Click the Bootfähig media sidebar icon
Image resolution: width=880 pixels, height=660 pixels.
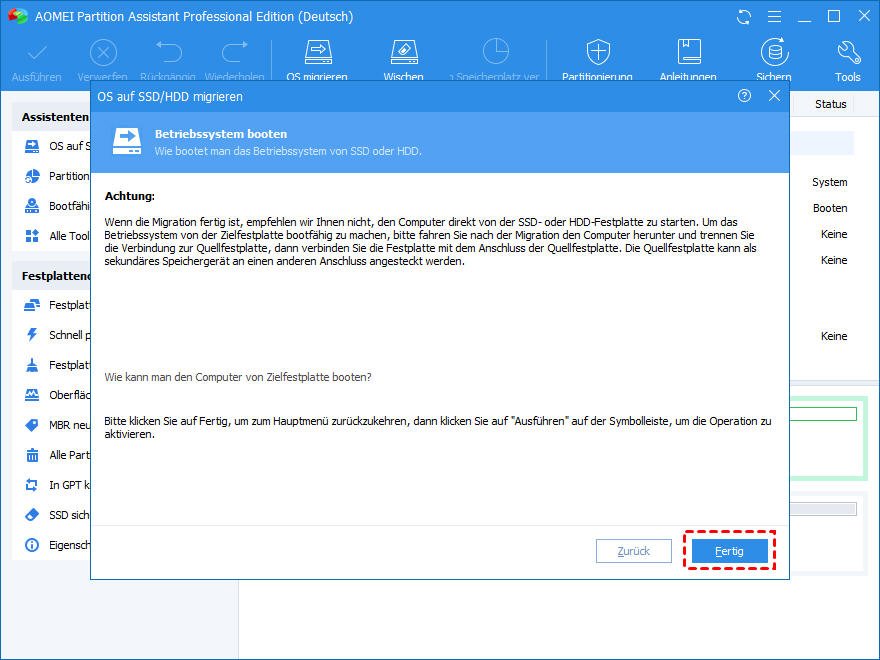pyautogui.click(x=32, y=206)
